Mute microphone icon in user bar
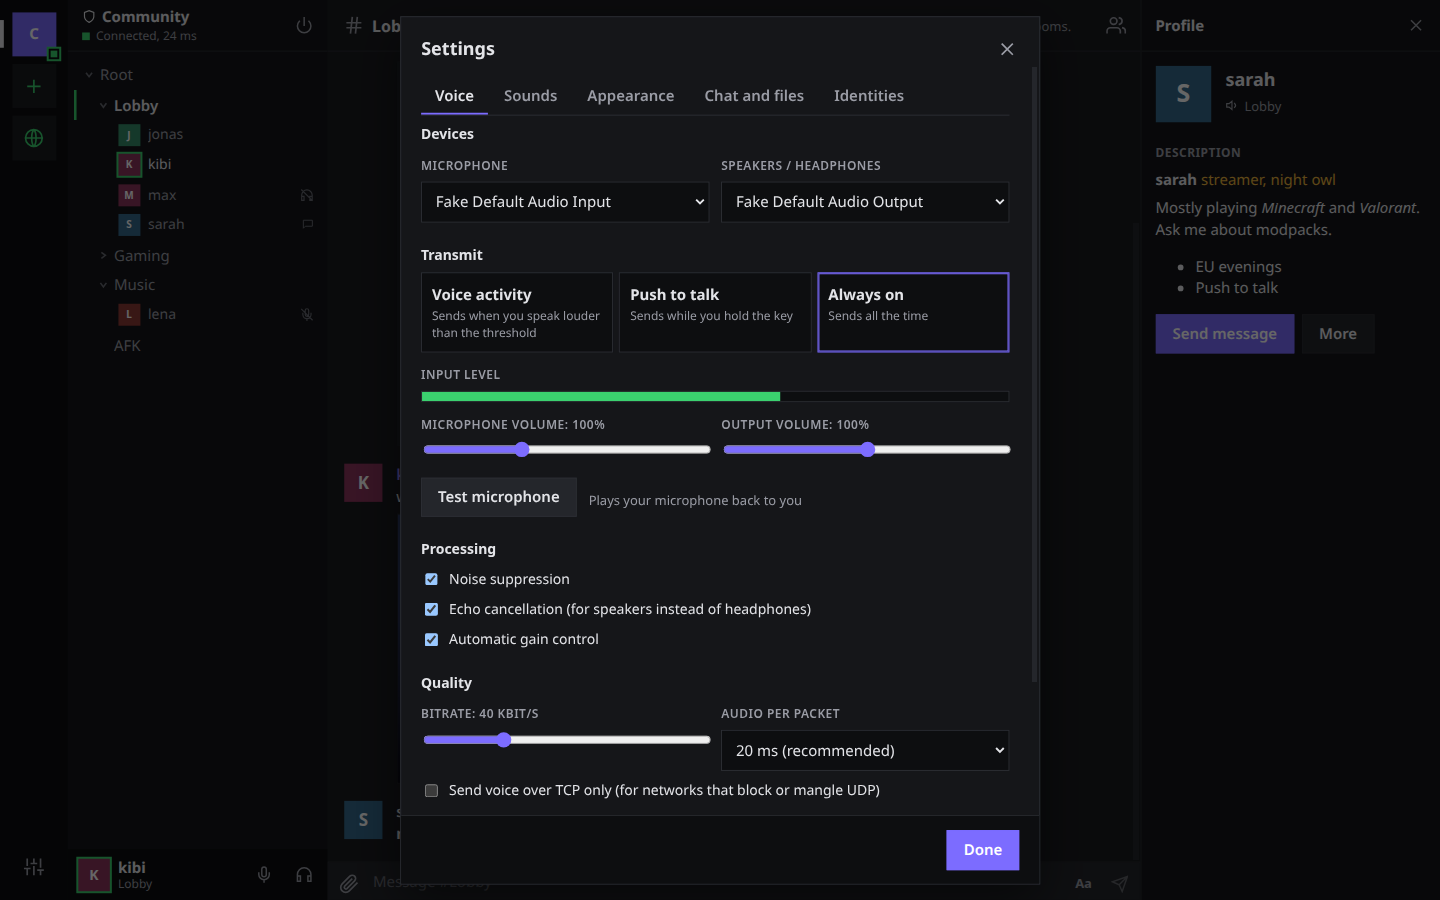 264,875
